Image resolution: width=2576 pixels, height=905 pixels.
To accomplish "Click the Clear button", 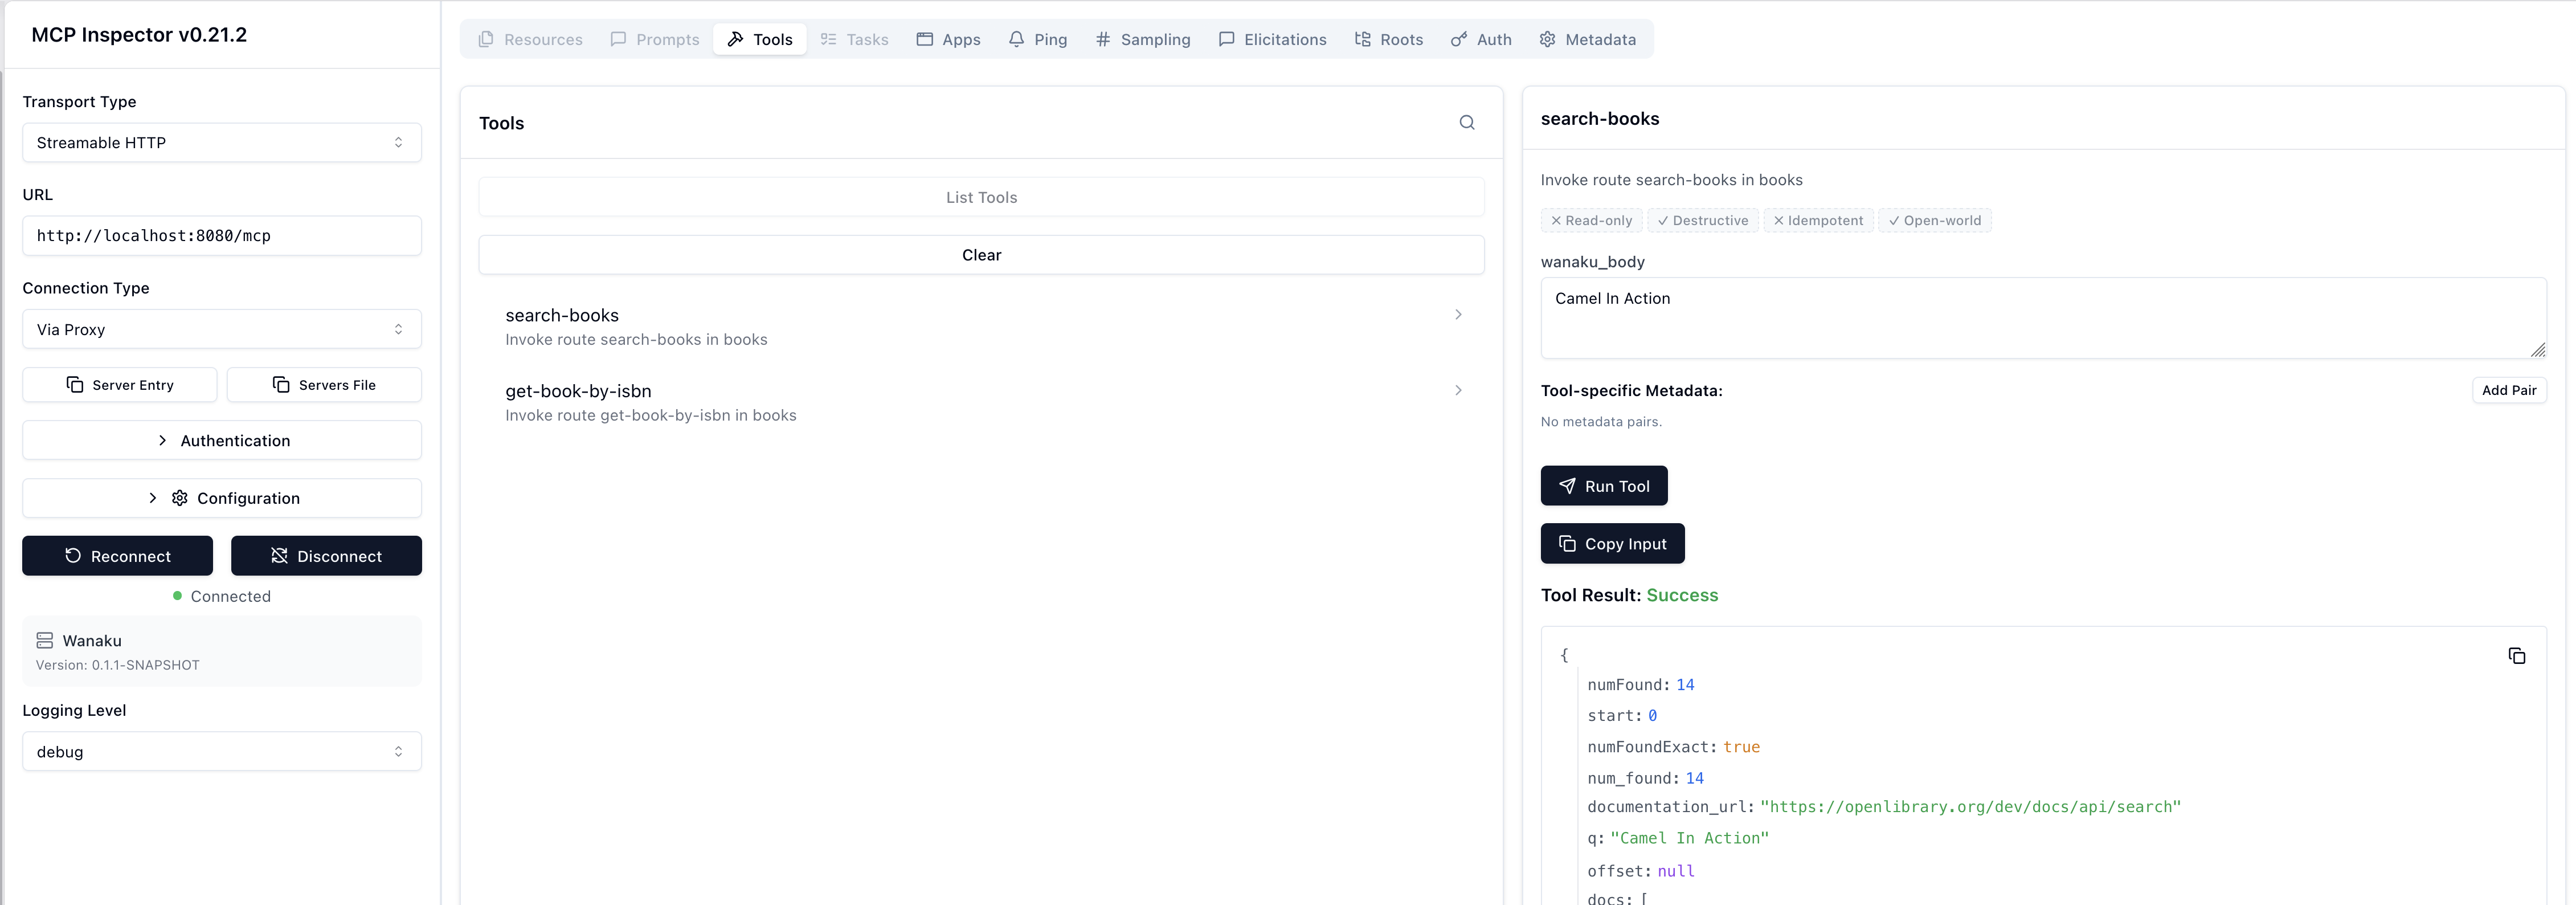I will click(x=981, y=255).
